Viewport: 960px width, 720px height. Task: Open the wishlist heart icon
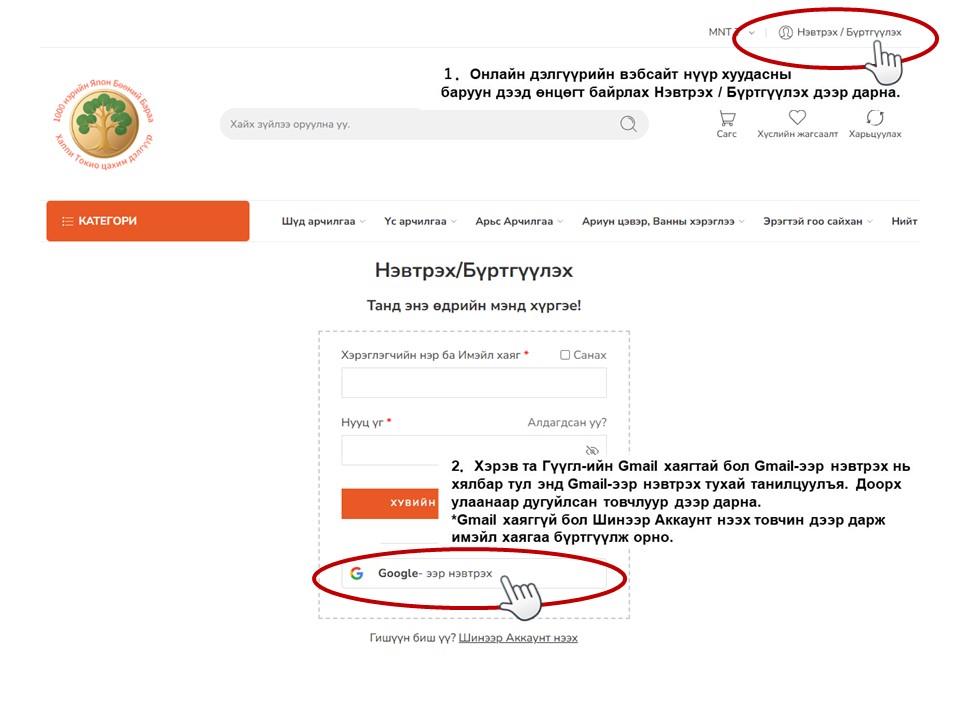tap(797, 117)
